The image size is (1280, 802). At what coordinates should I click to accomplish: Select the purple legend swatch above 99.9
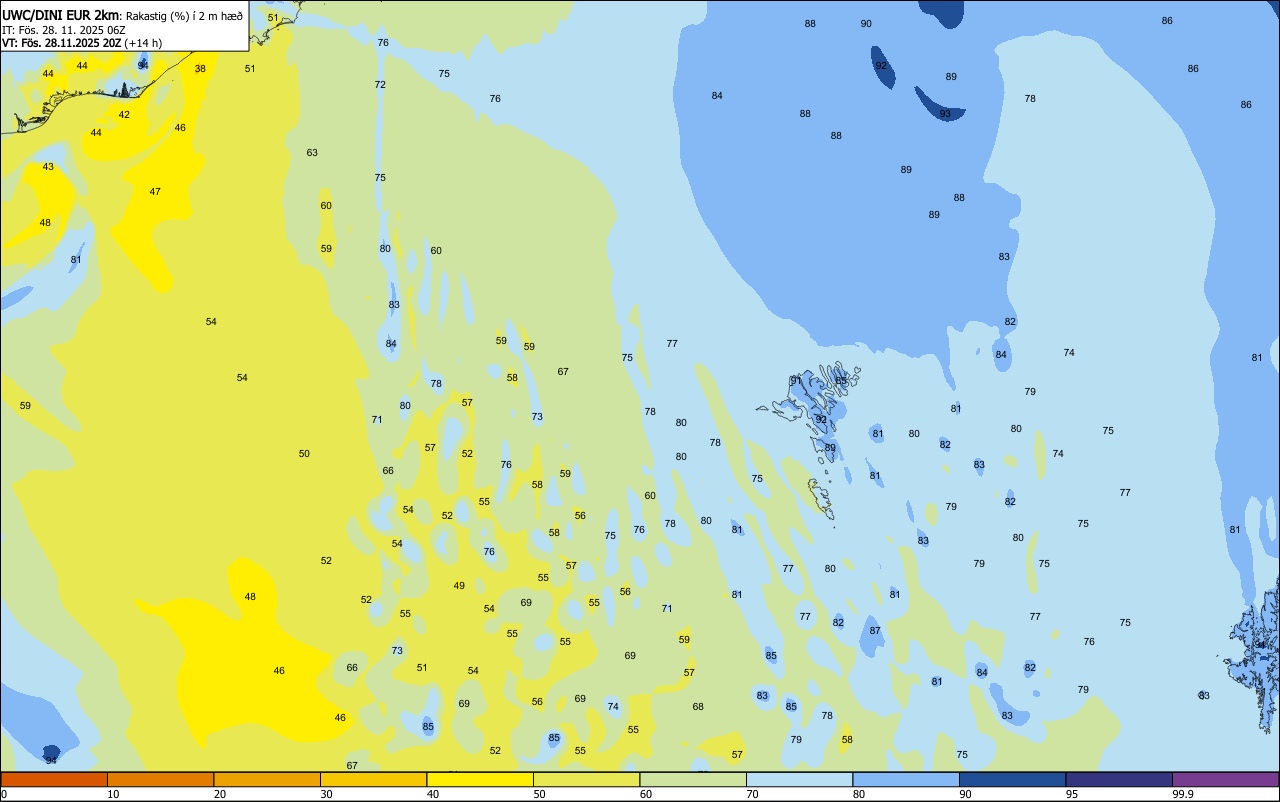[1225, 779]
